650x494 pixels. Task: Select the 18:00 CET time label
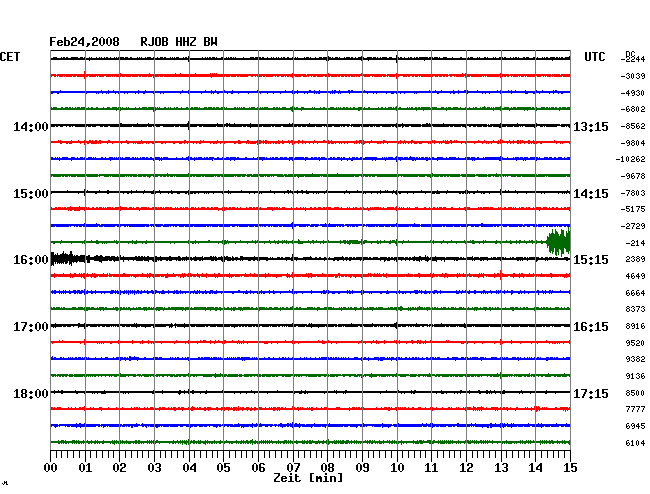click(31, 394)
